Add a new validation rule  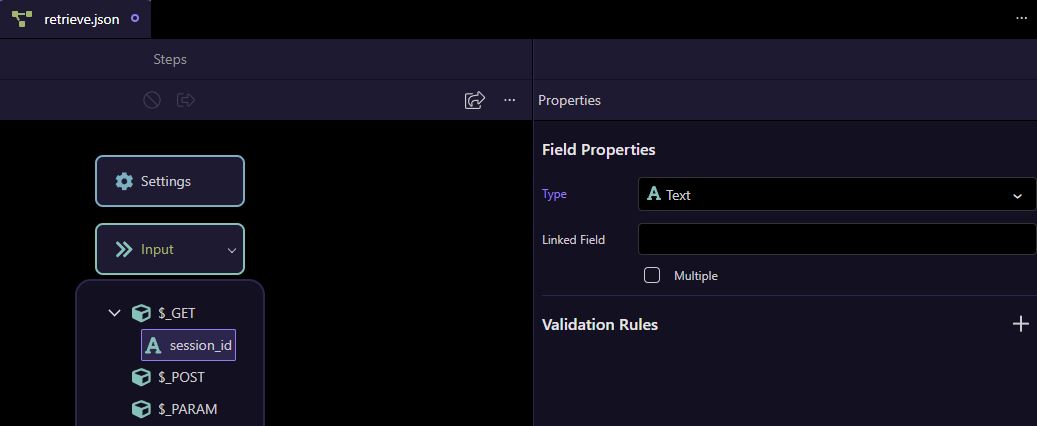[1020, 323]
